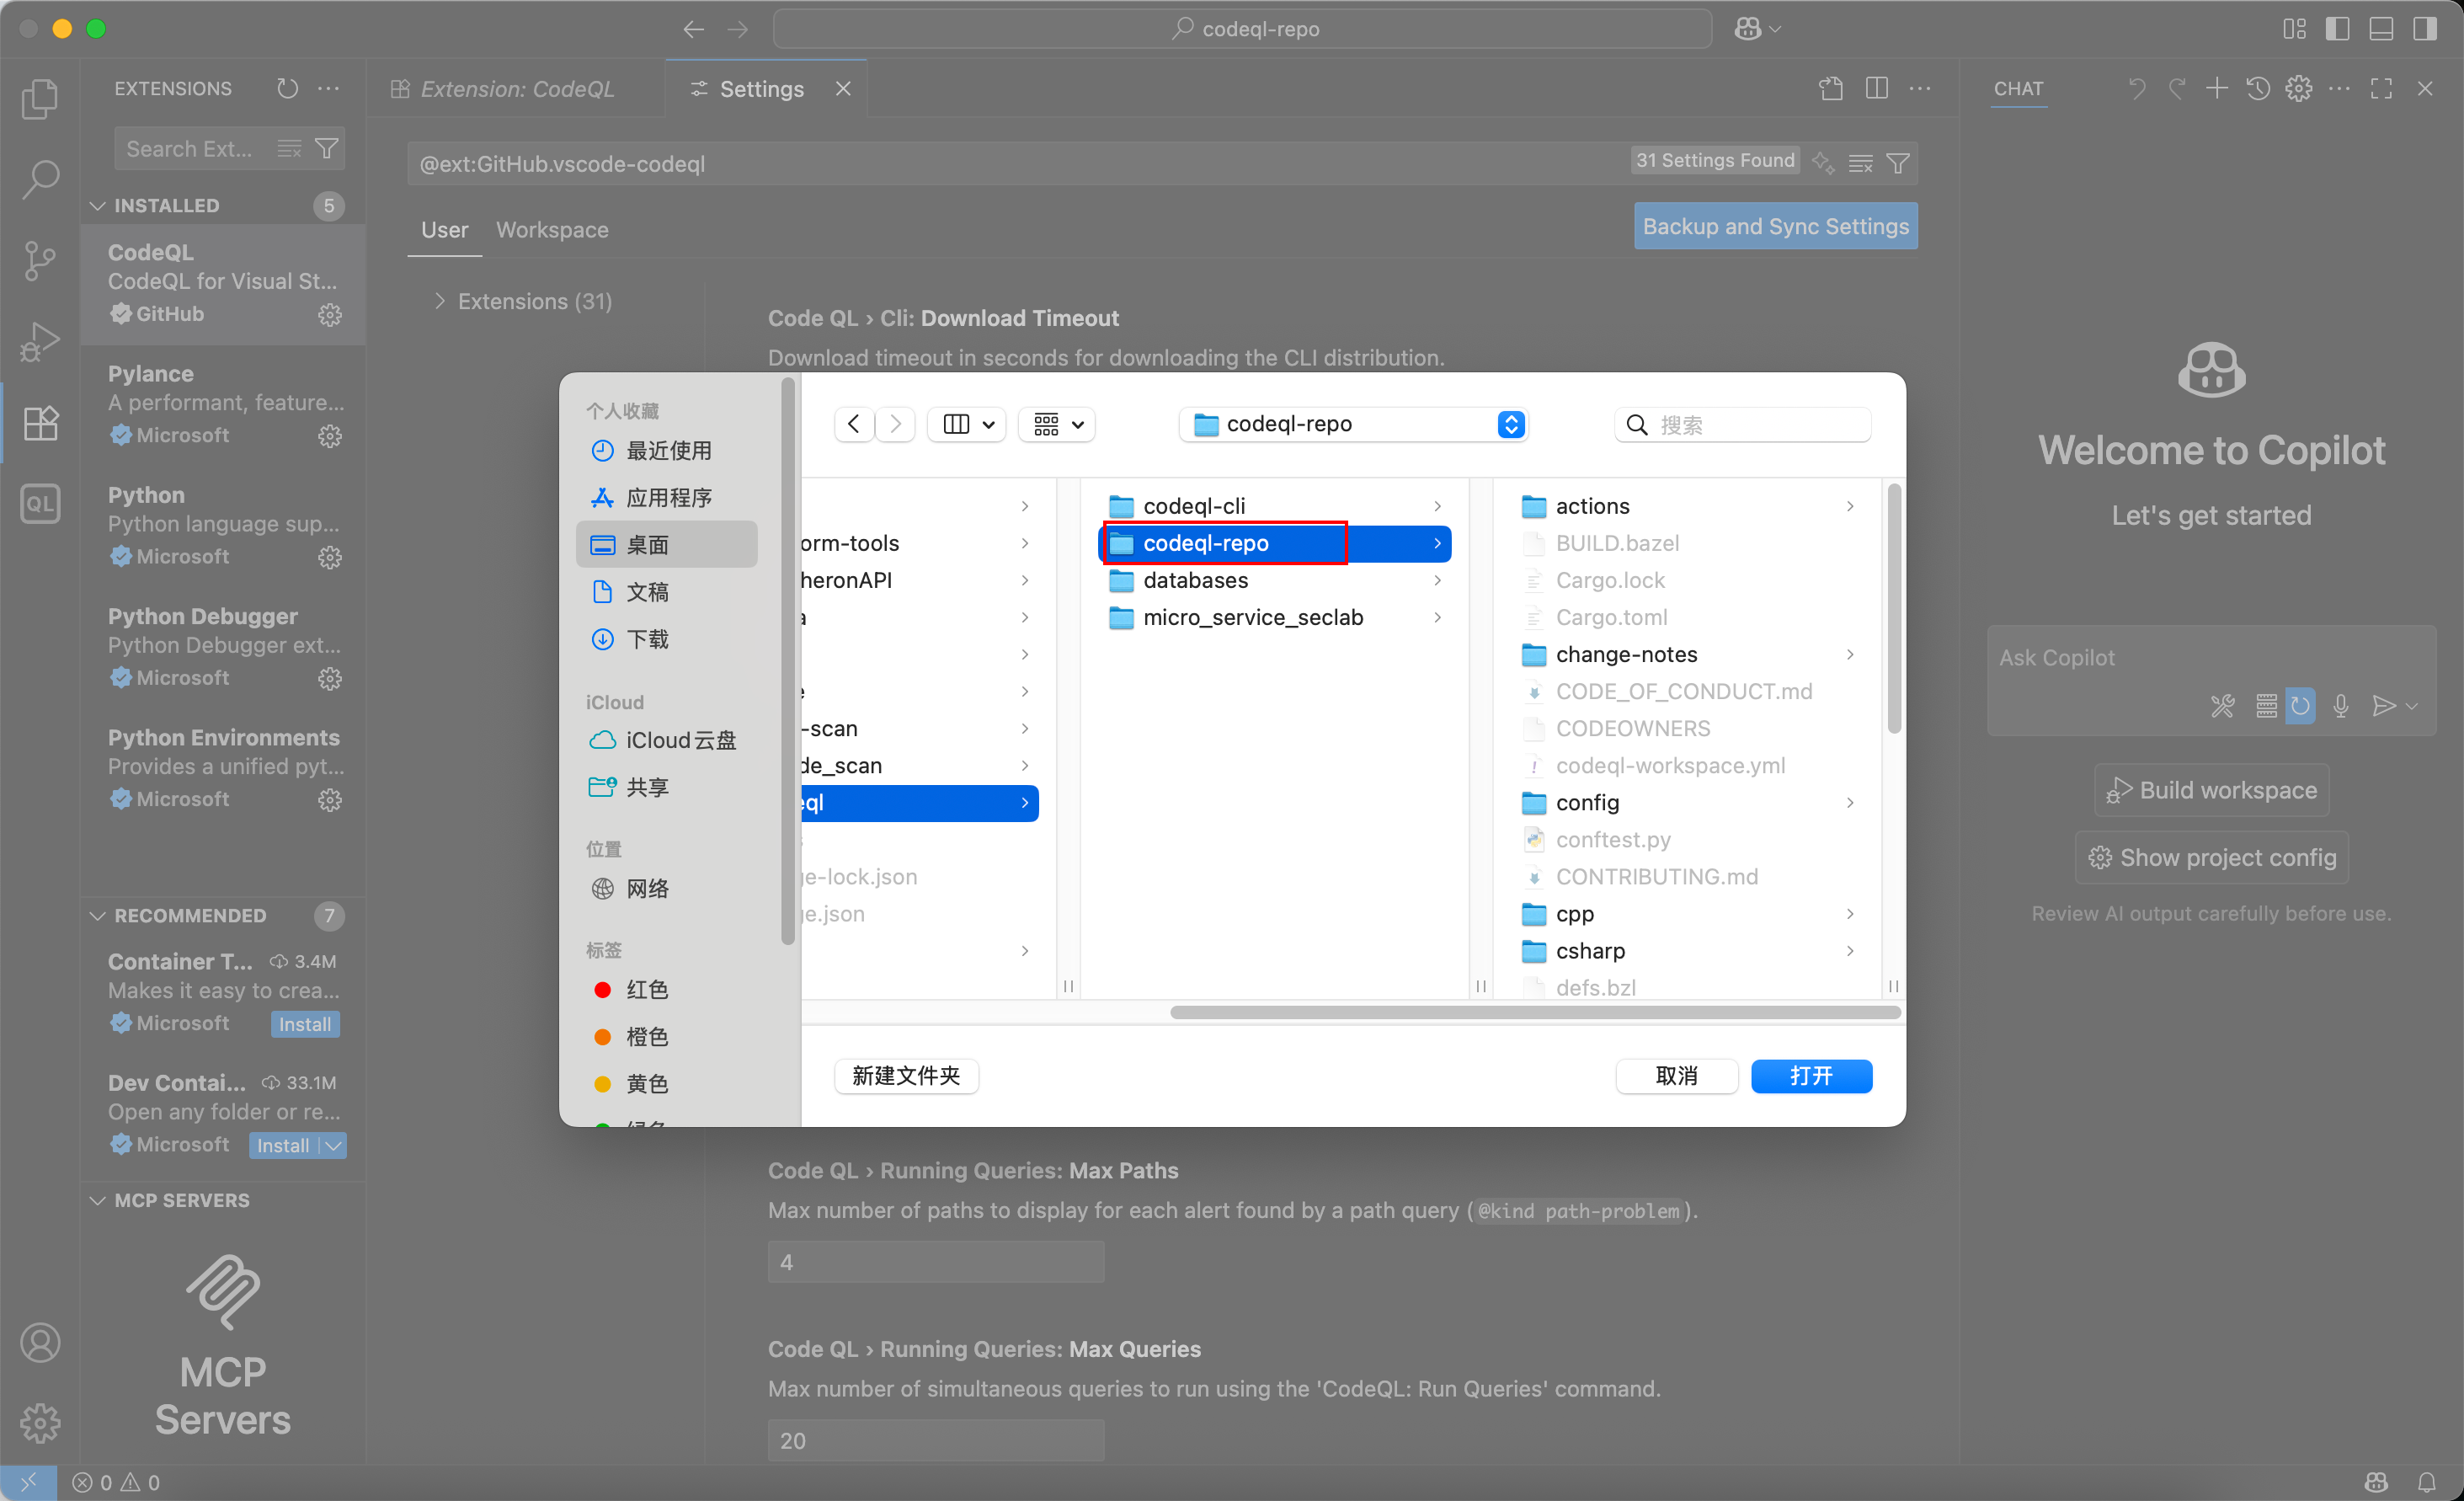Open notifications bell in status bar

(x=2426, y=1482)
